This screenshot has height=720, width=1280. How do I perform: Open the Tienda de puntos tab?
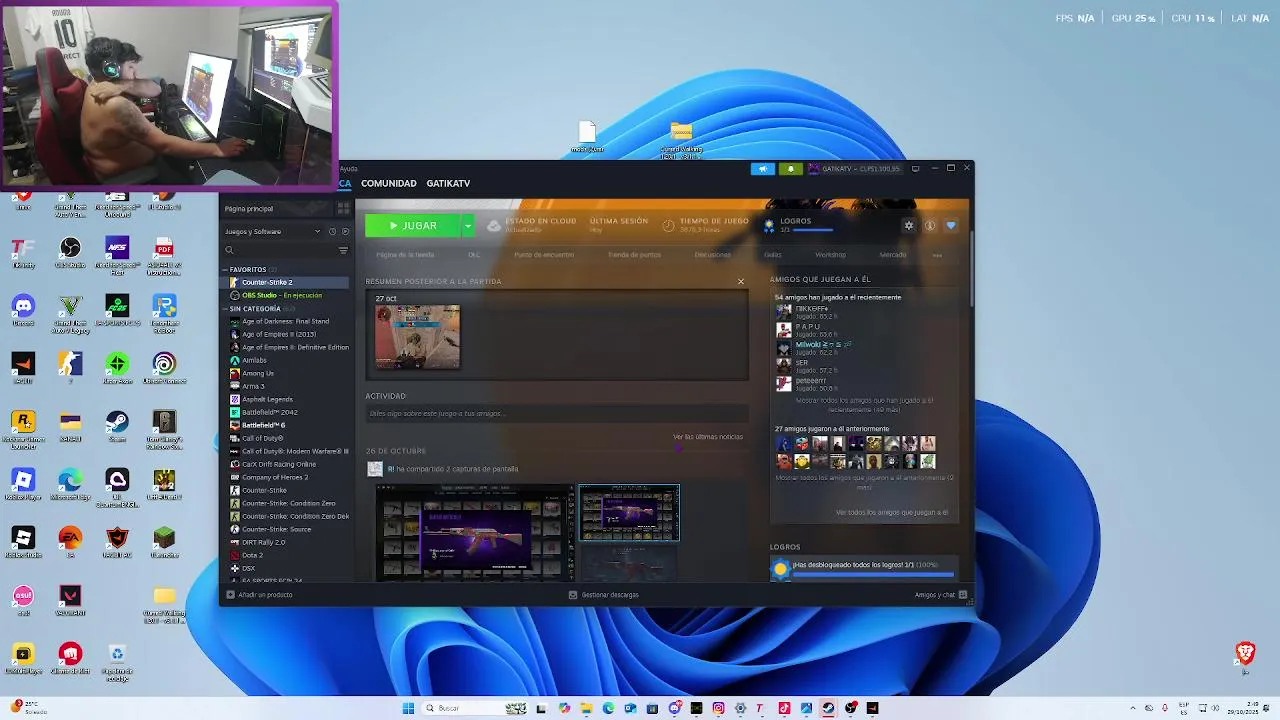(634, 255)
